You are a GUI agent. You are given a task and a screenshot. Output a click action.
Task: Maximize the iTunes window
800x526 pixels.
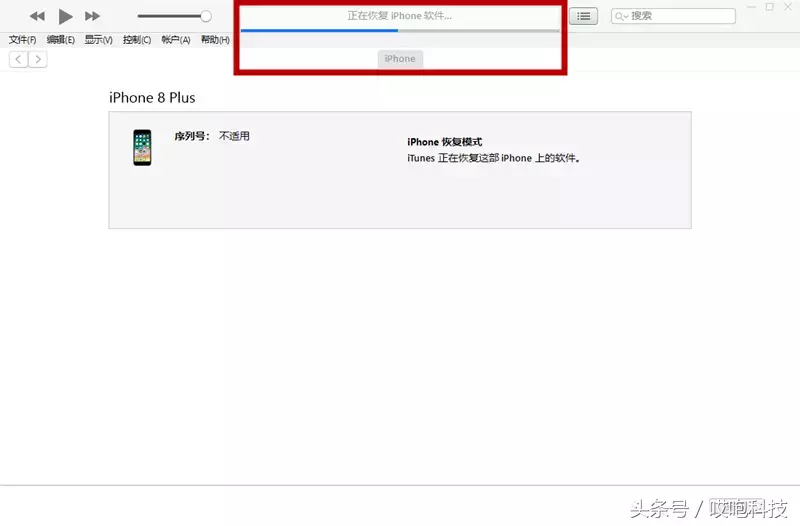pos(769,7)
